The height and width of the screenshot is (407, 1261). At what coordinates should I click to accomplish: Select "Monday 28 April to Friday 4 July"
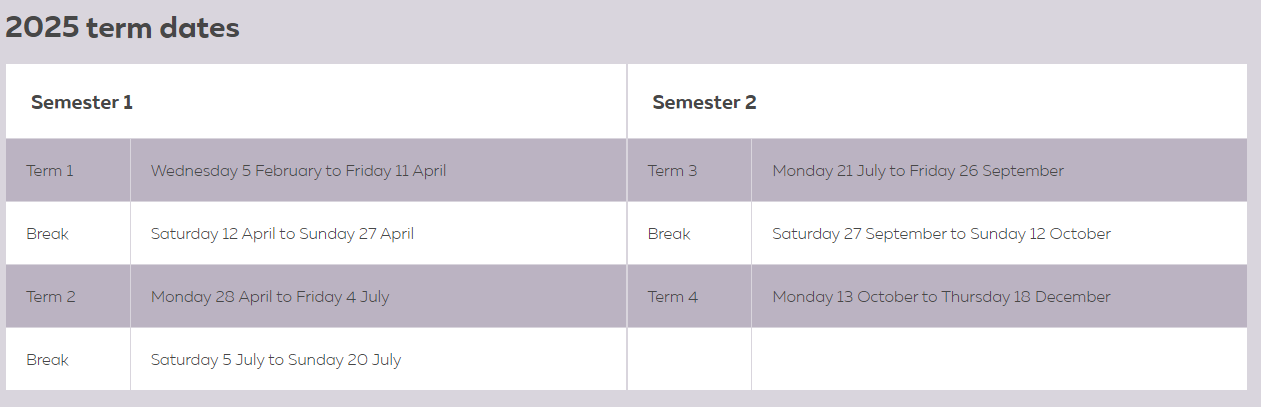point(270,297)
